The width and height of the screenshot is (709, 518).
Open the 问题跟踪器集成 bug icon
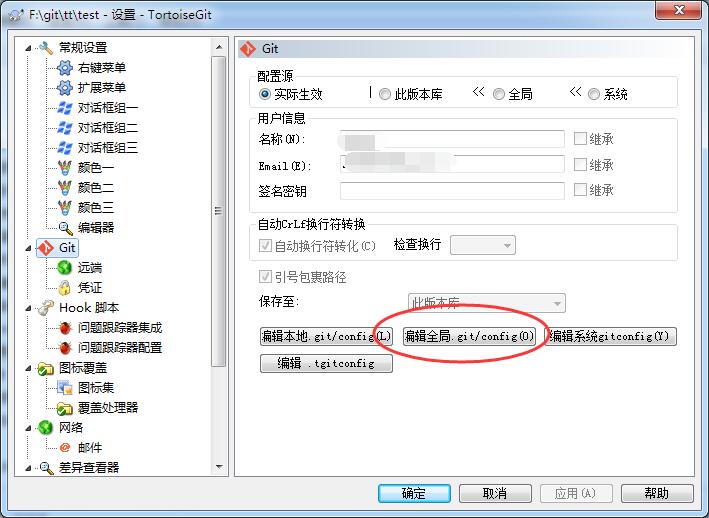pyautogui.click(x=65, y=328)
